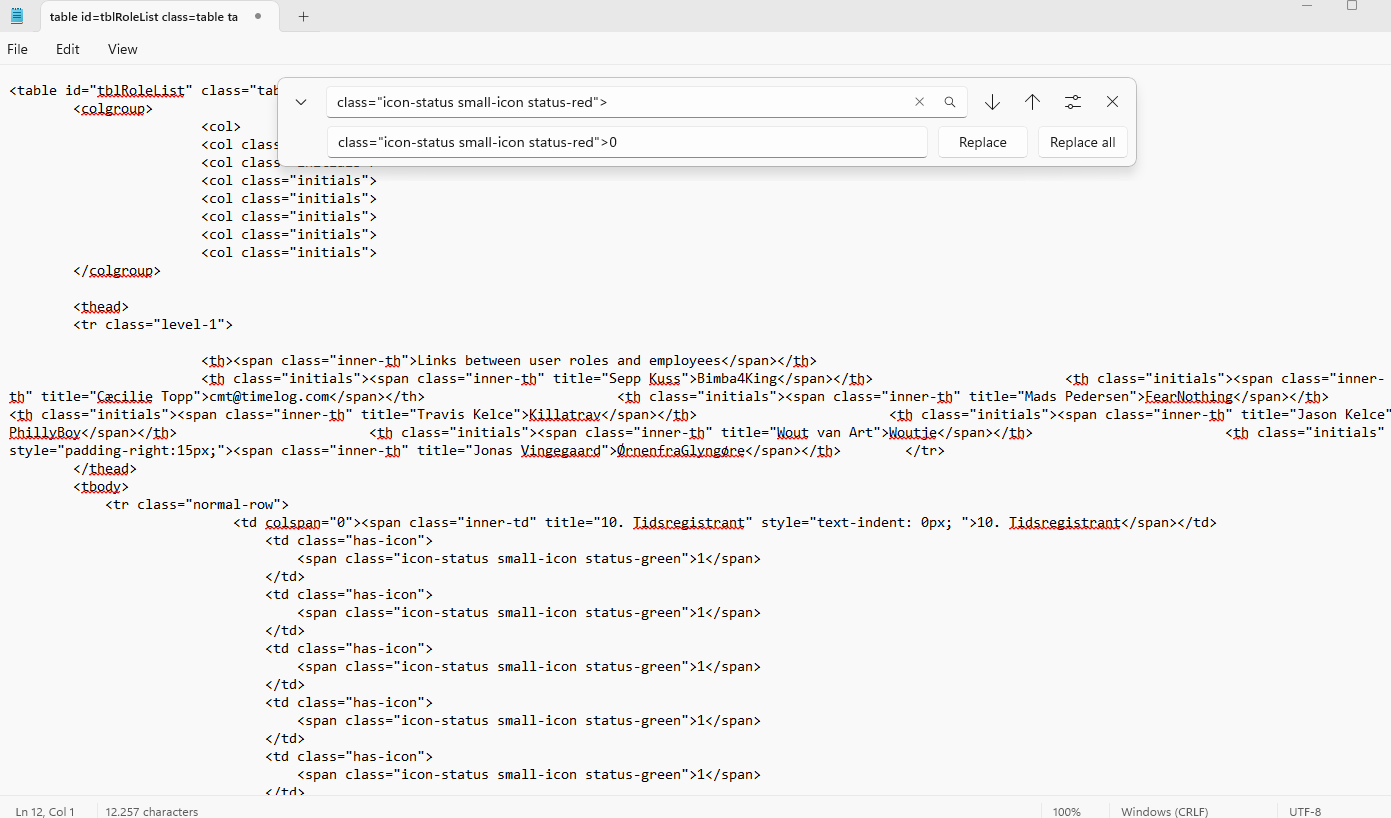Click the find previous up arrow
1391x818 pixels.
pos(1032,102)
